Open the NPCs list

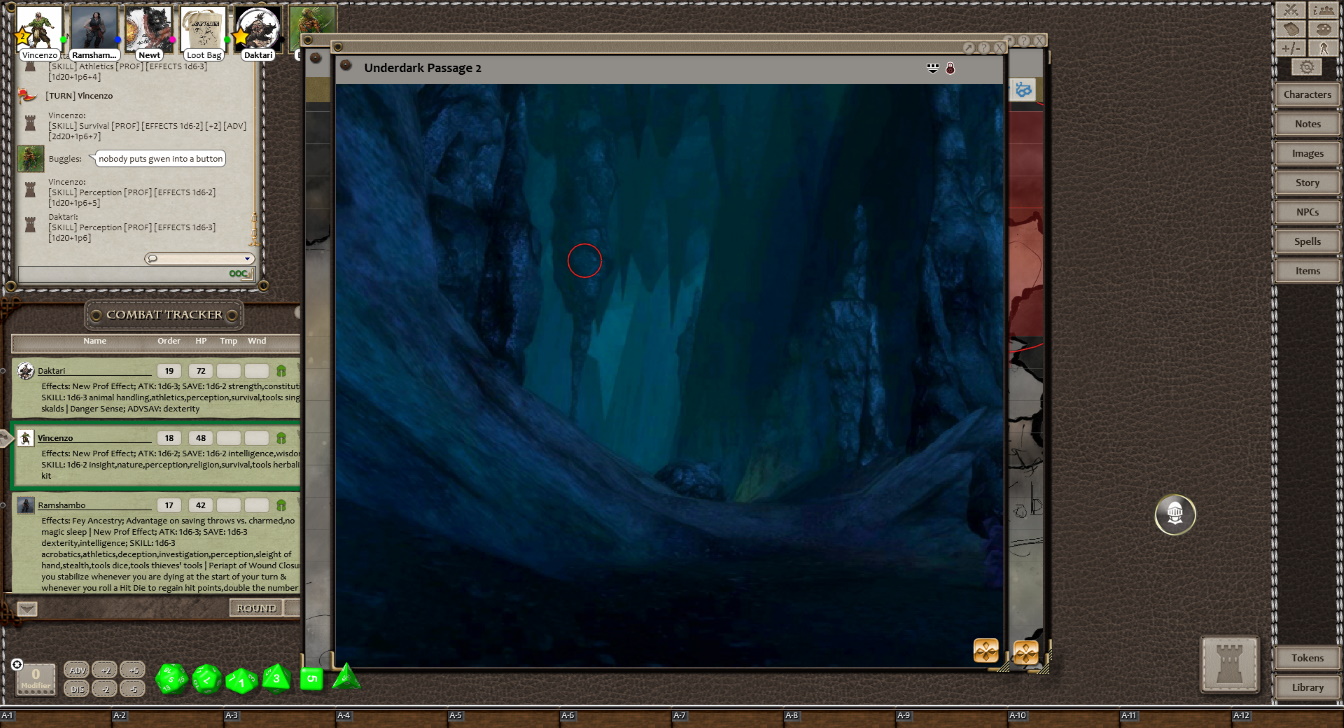coord(1307,212)
